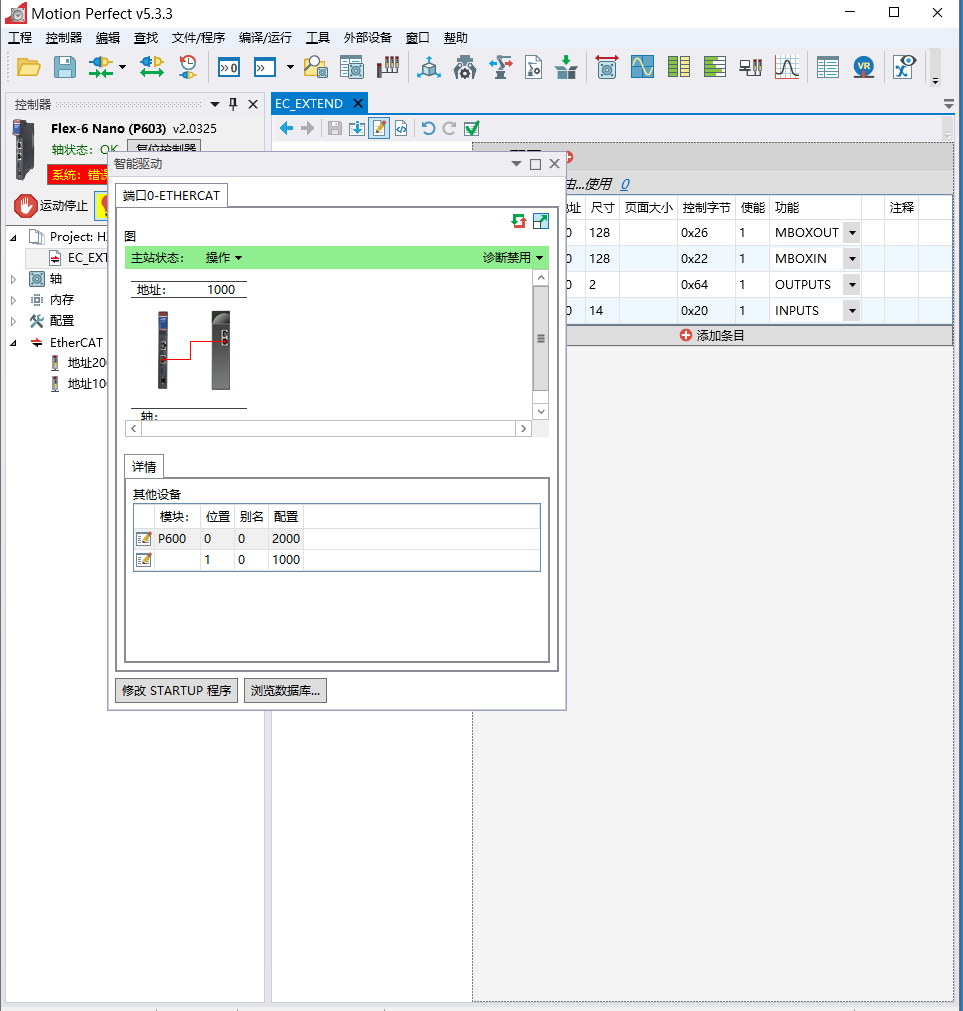963x1011 pixels.
Task: Open project folder icon in toolbar
Action: 28,67
